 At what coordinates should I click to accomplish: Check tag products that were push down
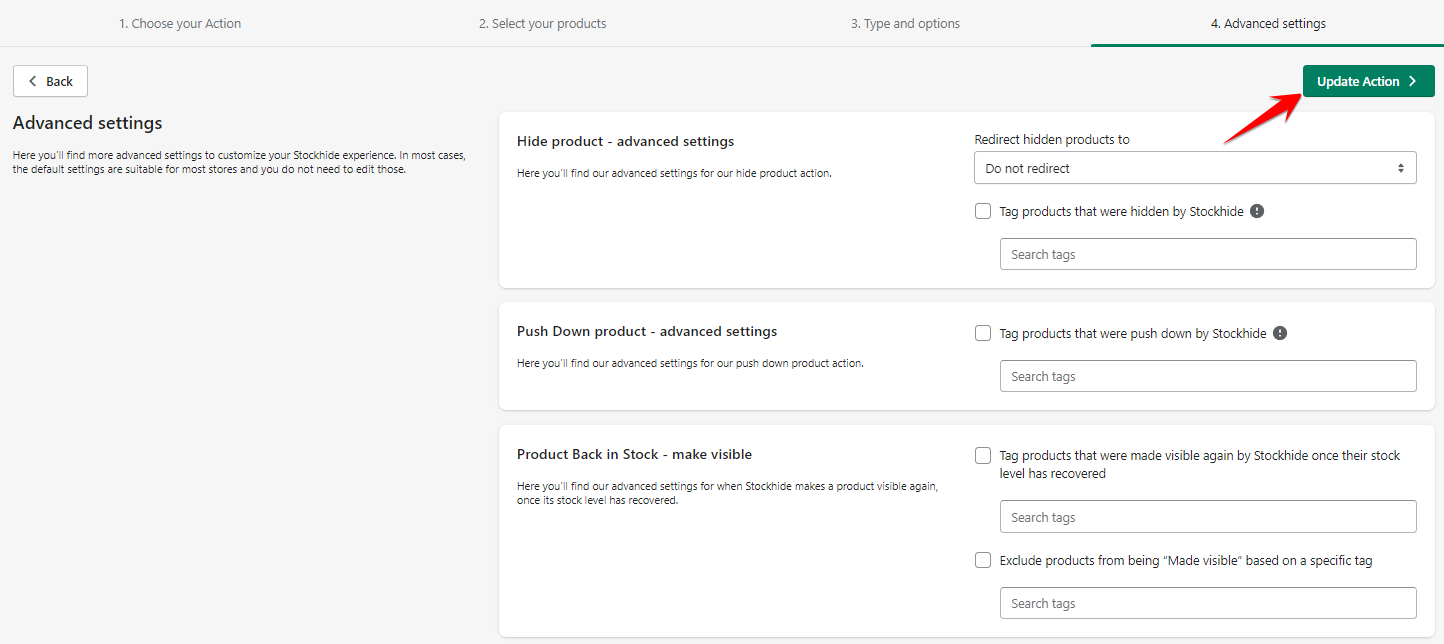983,333
